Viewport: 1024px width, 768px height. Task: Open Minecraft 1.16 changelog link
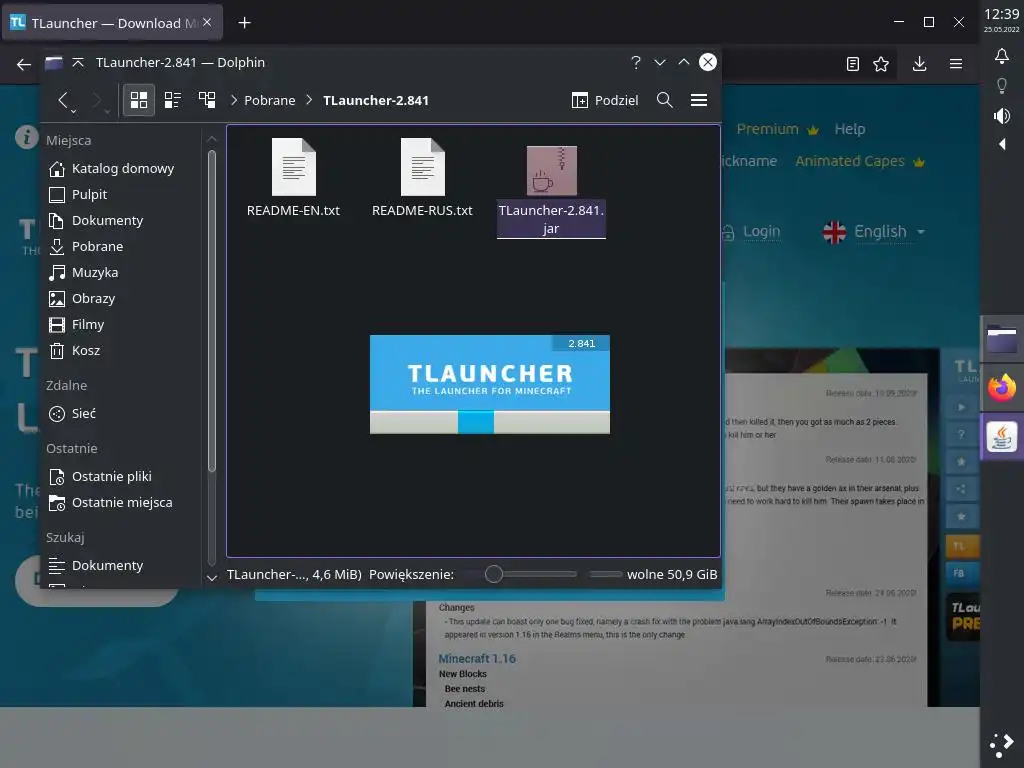477,658
